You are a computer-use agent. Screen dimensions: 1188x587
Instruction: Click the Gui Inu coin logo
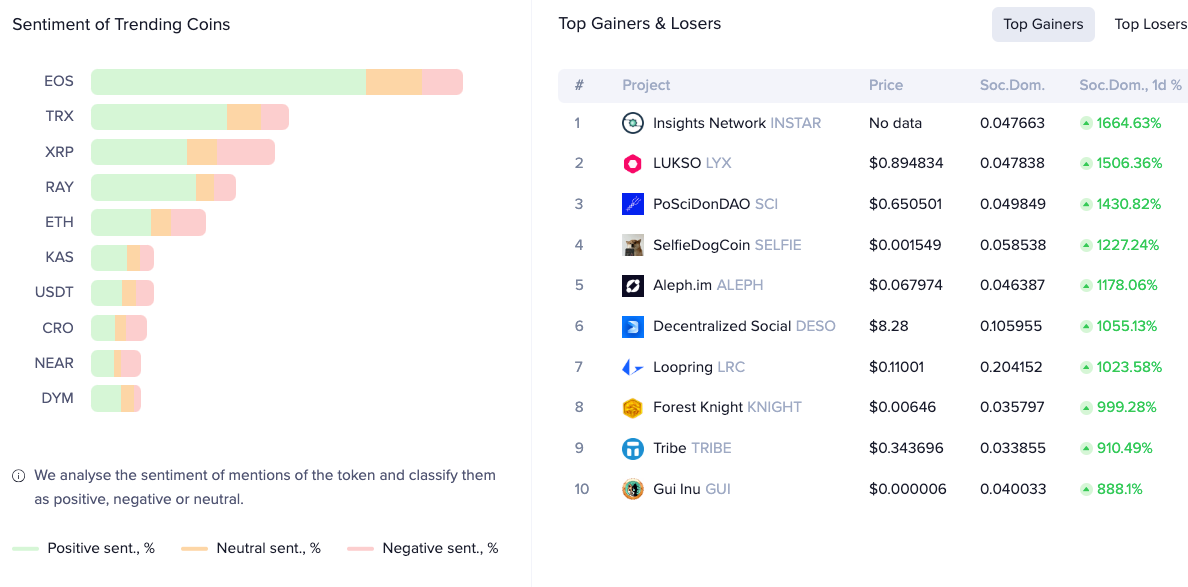633,489
